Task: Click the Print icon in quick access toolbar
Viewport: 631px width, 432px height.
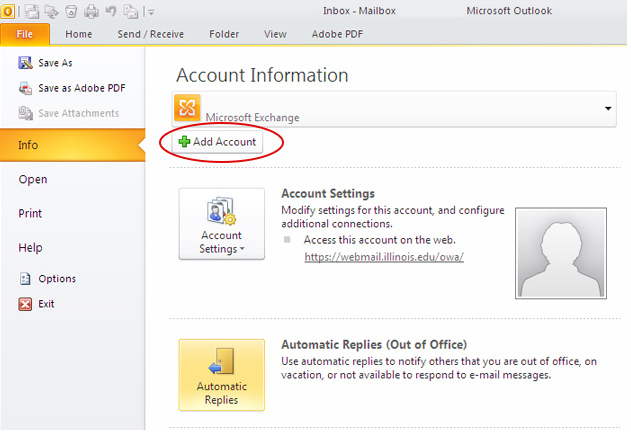Action: pyautogui.click(x=92, y=11)
